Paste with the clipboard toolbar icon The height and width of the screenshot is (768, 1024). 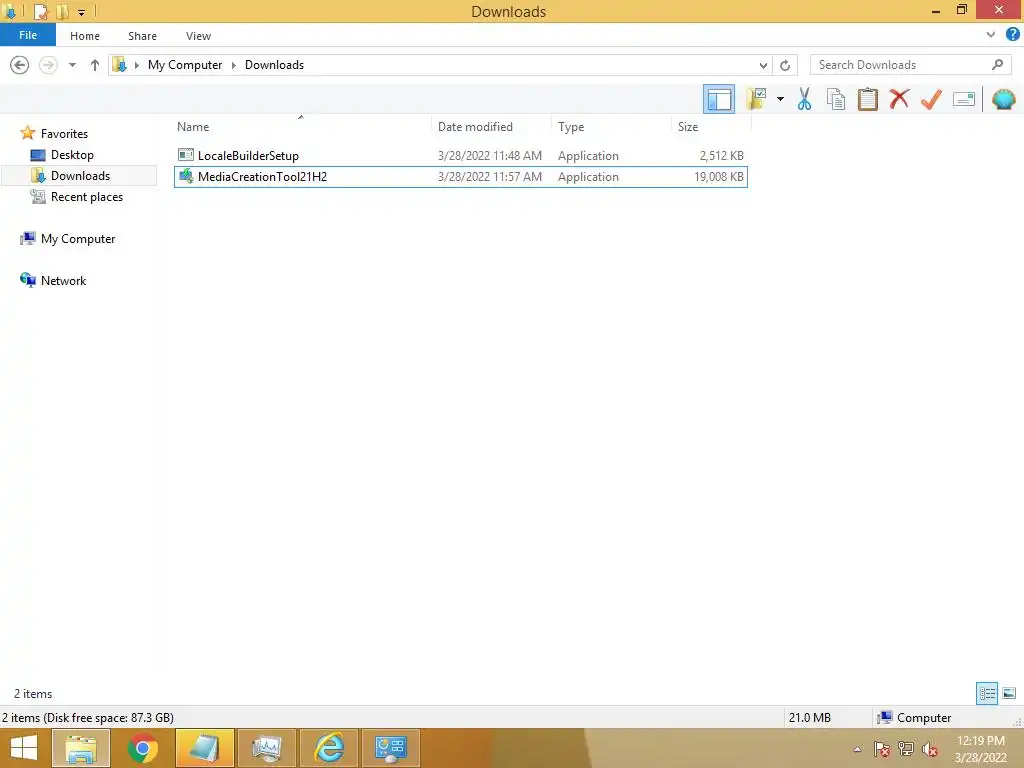[867, 99]
